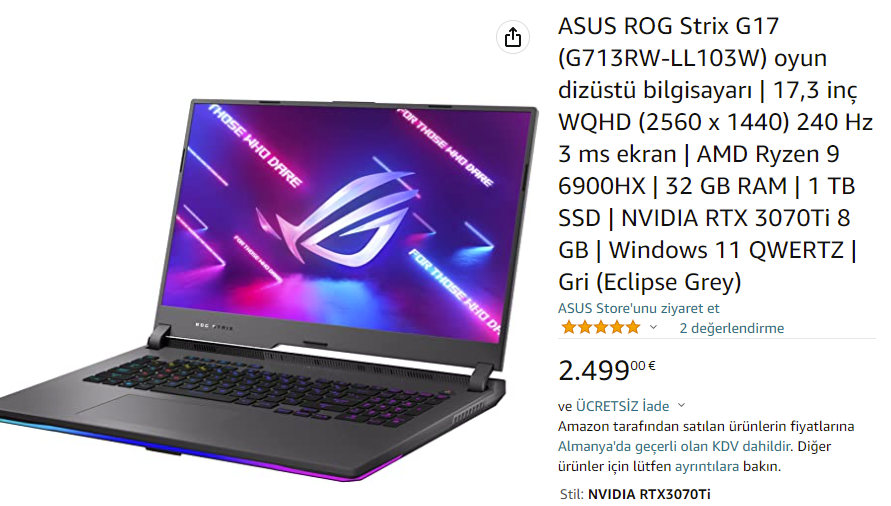Expand the chevron next to star rating

click(x=653, y=327)
